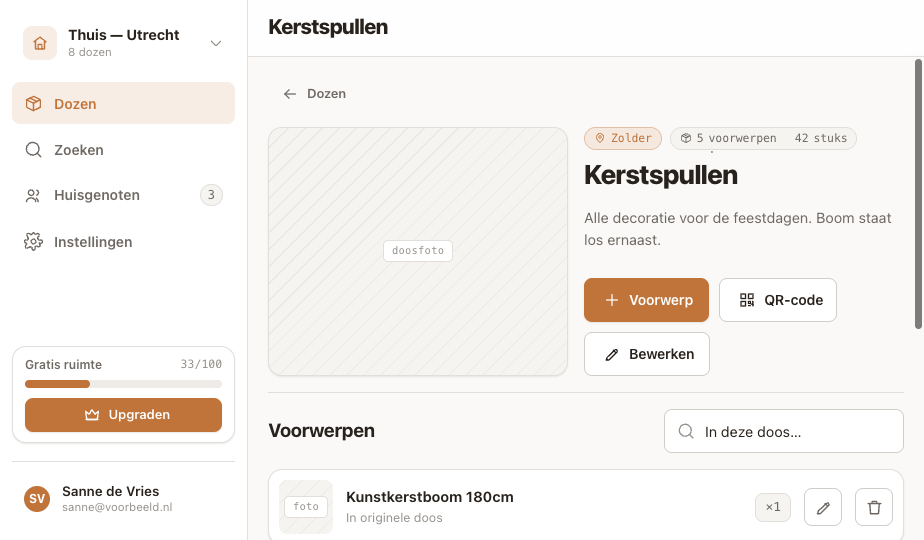Go to Huisgenoten page
Image resolution: width=924 pixels, height=540 pixels.
pos(123,195)
